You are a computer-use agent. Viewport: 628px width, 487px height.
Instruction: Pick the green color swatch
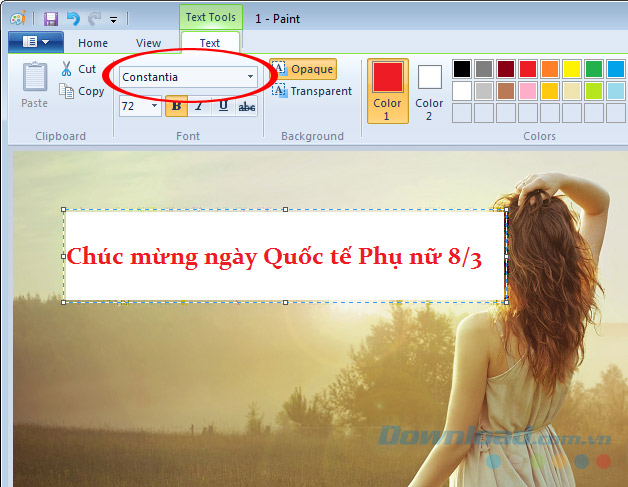point(594,69)
